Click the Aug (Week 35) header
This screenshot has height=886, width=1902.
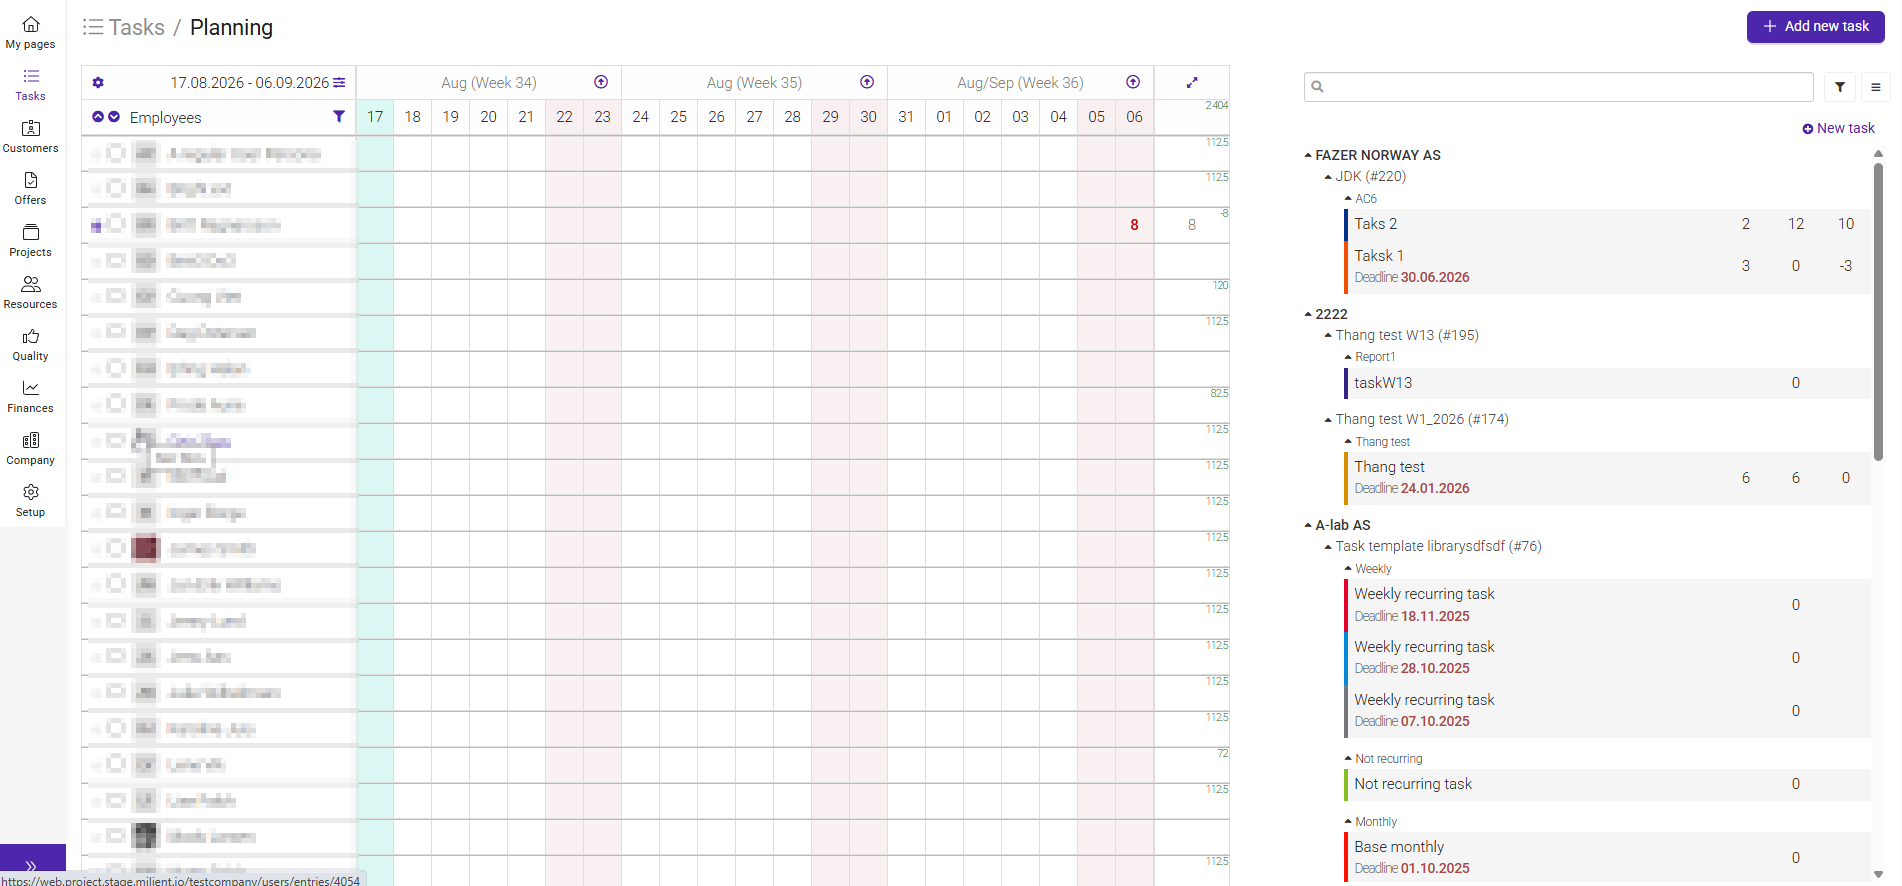(x=755, y=83)
